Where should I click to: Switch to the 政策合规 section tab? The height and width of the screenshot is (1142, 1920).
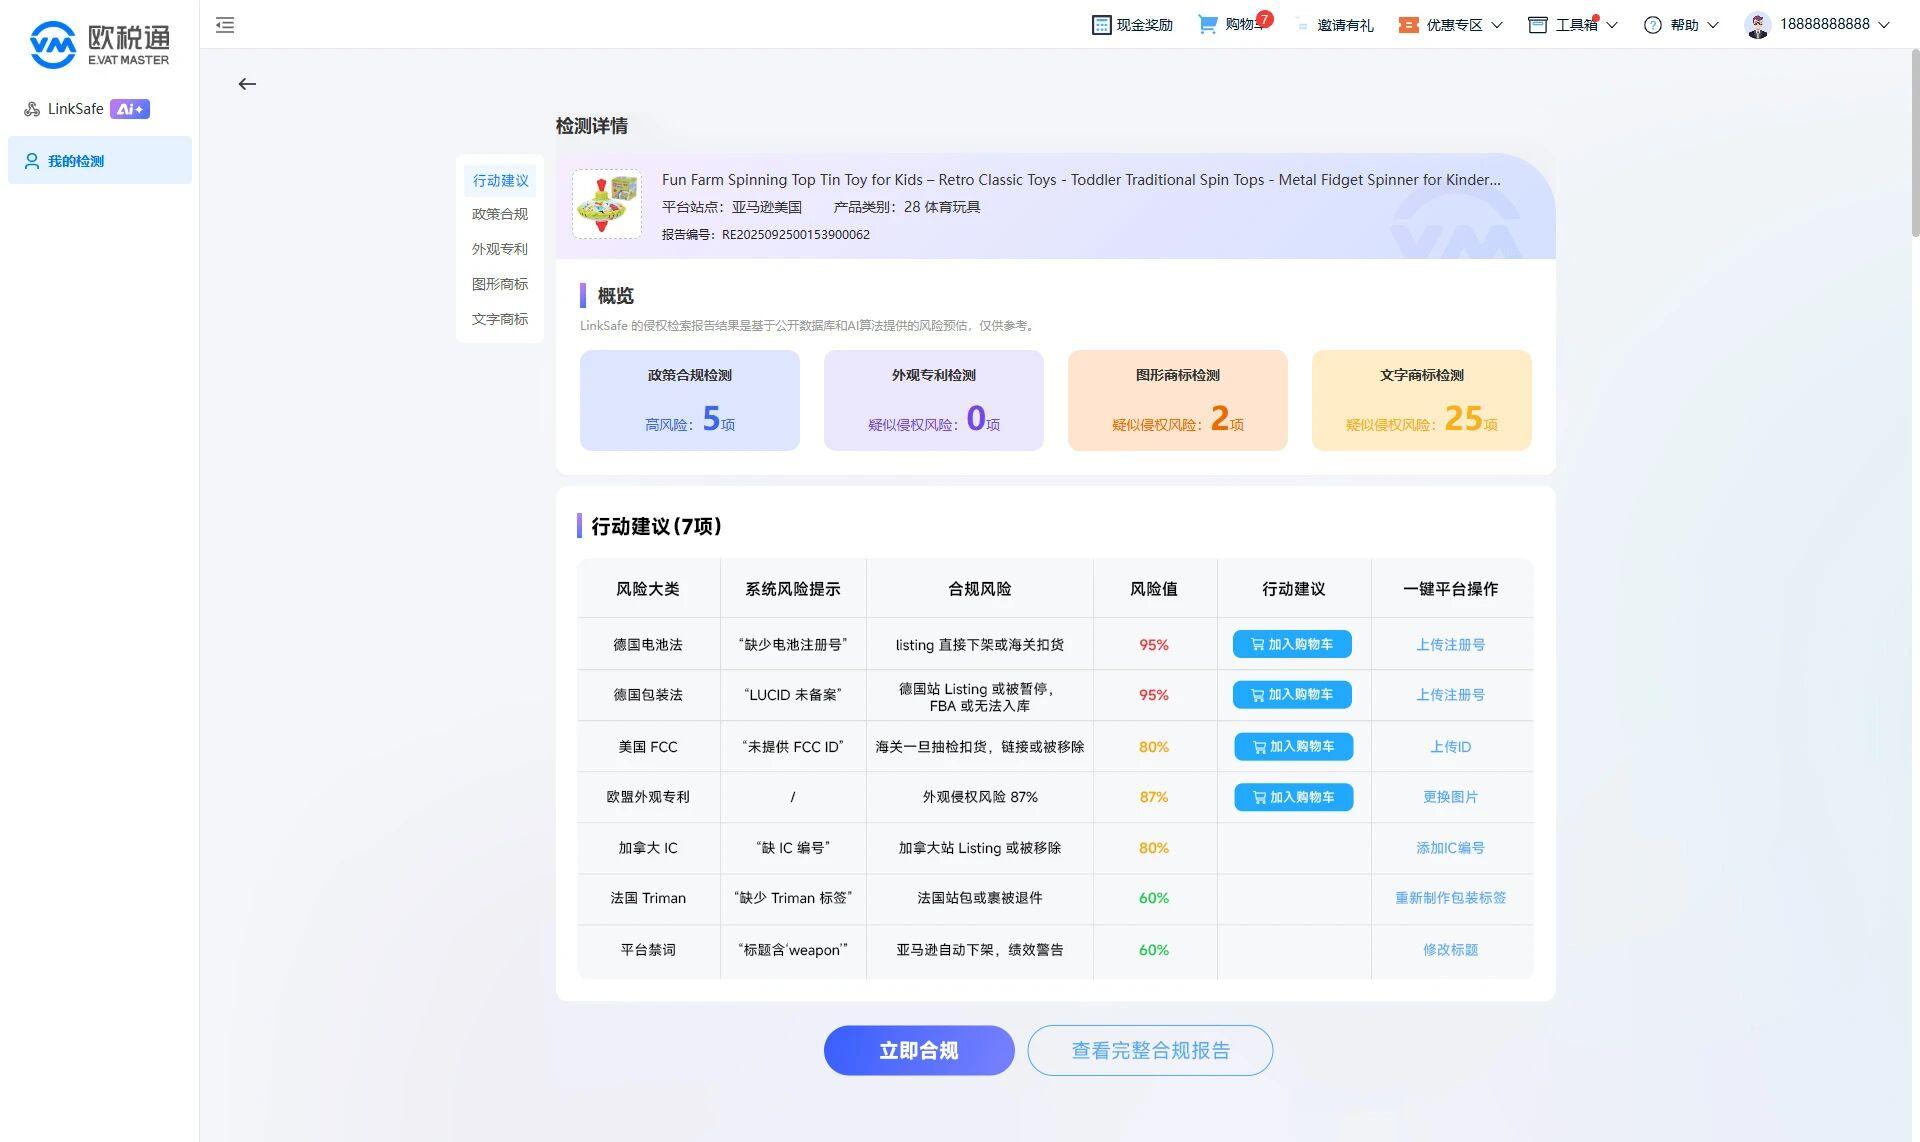point(499,214)
